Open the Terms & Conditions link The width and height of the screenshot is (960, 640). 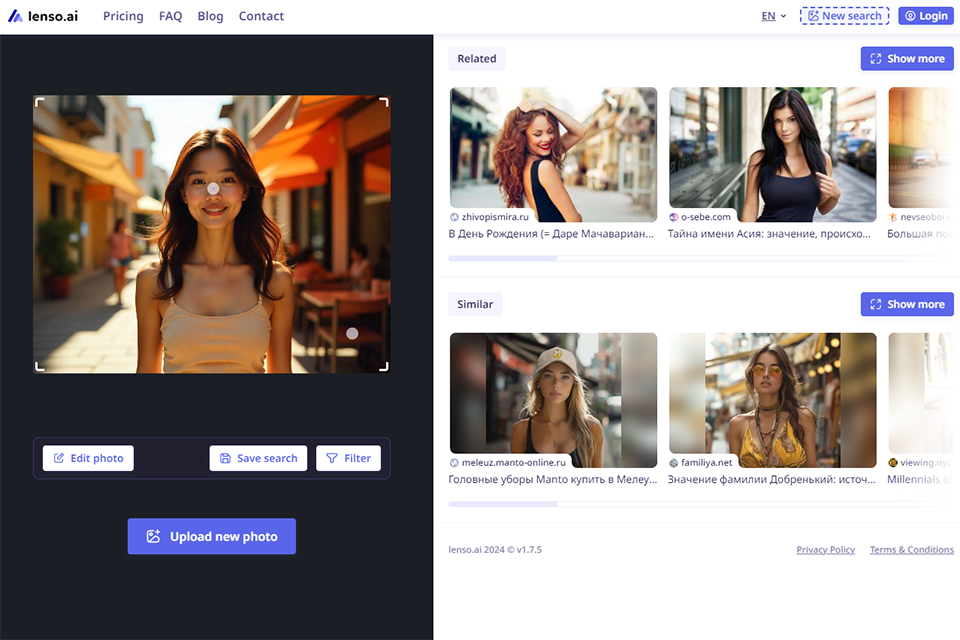(x=912, y=549)
